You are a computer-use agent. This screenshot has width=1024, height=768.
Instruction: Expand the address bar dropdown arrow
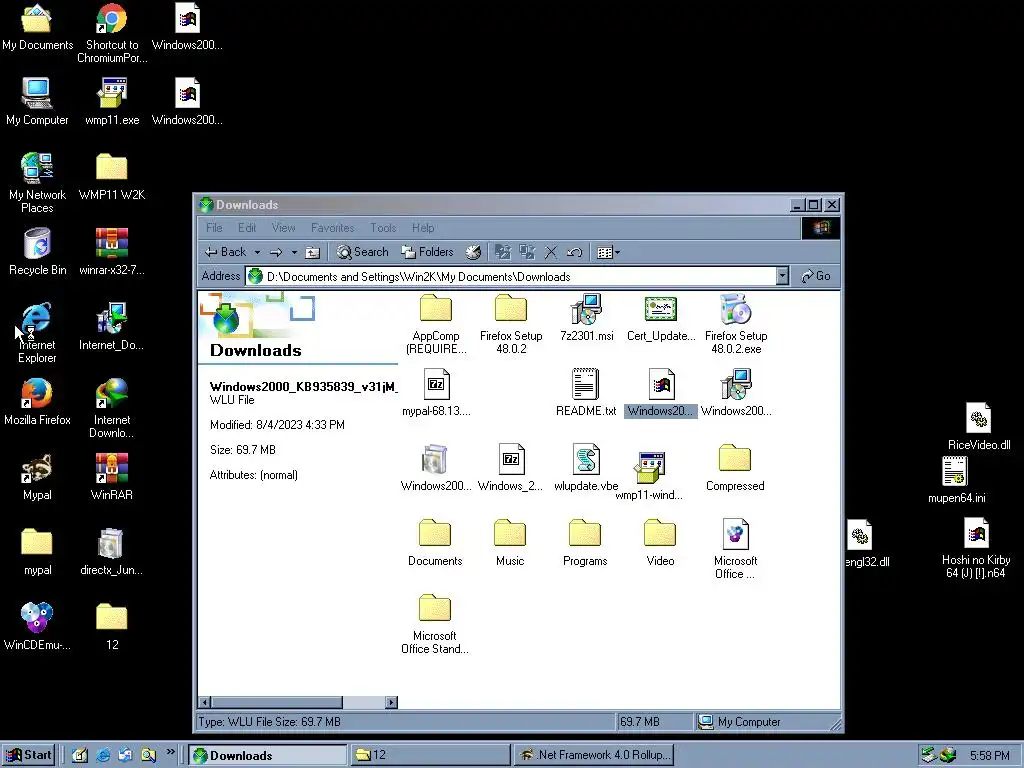[x=782, y=276]
